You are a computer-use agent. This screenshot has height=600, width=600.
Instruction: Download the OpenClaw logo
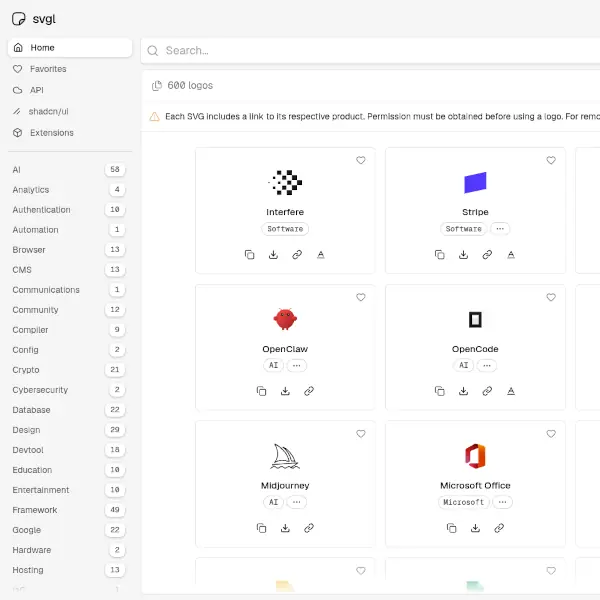(285, 391)
